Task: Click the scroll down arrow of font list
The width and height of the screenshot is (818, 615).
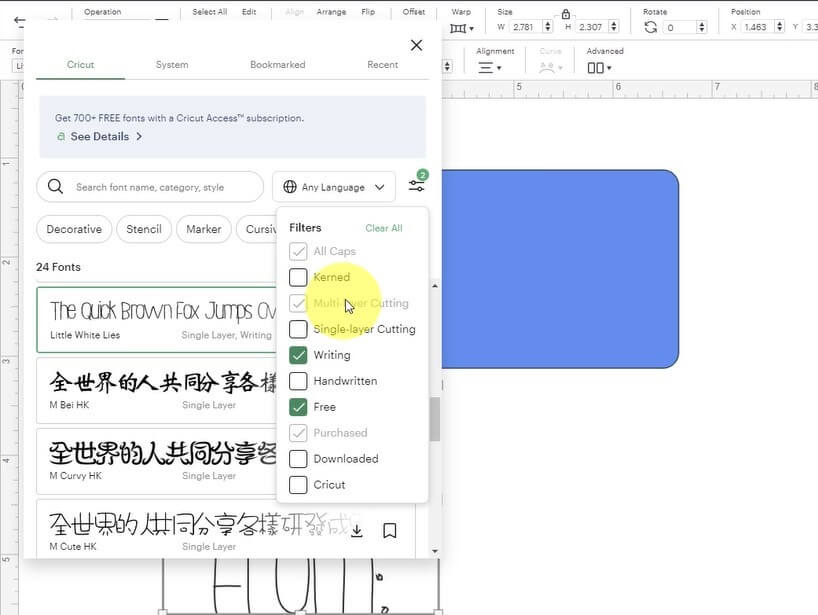Action: (435, 551)
